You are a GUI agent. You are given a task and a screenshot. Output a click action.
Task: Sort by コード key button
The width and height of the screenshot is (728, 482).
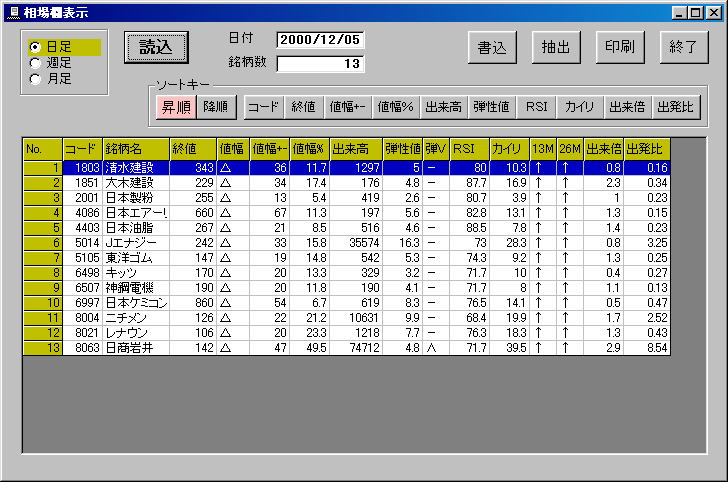coord(264,107)
